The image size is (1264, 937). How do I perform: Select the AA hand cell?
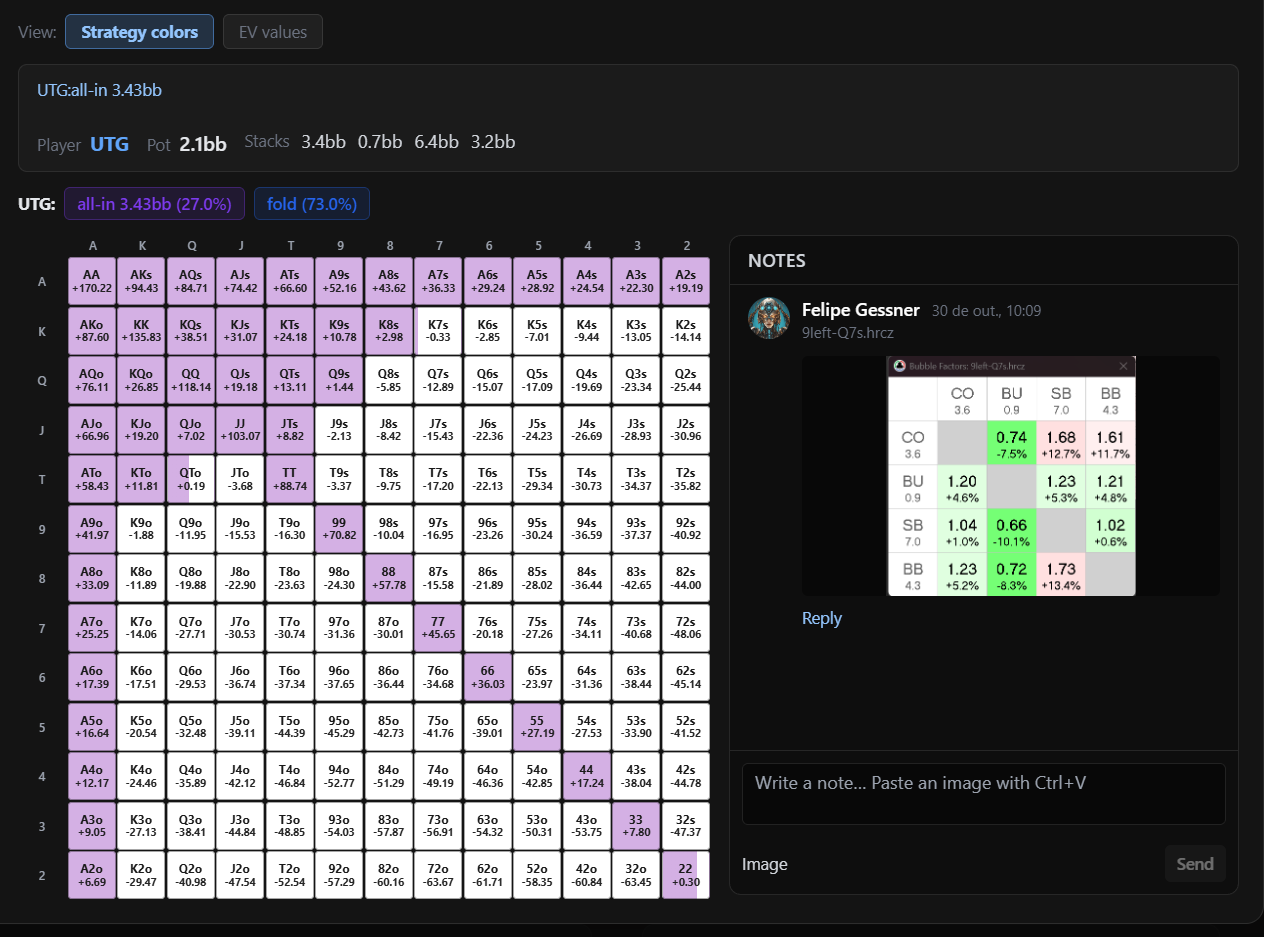click(92, 281)
